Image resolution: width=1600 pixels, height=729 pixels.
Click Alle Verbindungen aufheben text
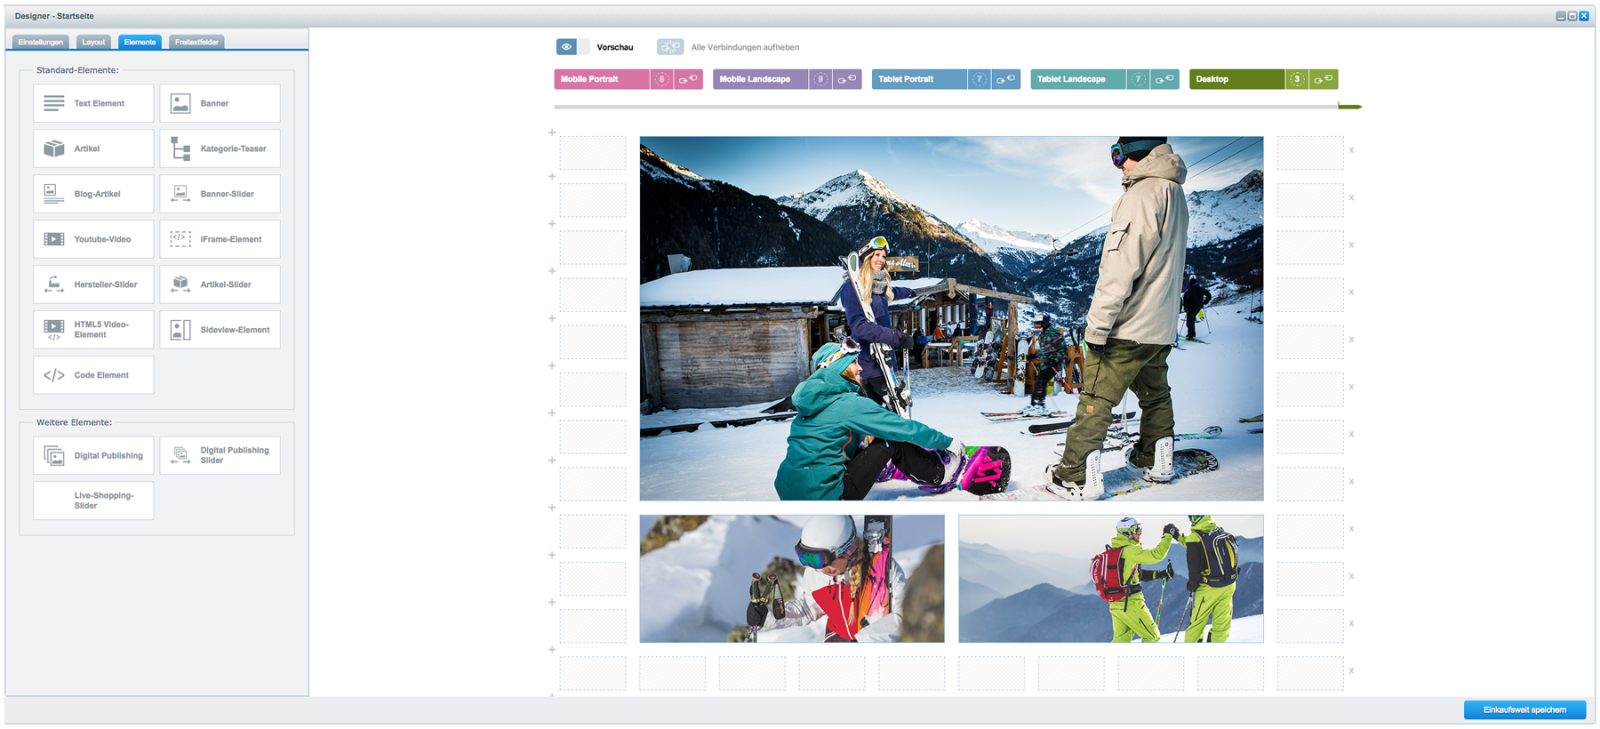[745, 47]
